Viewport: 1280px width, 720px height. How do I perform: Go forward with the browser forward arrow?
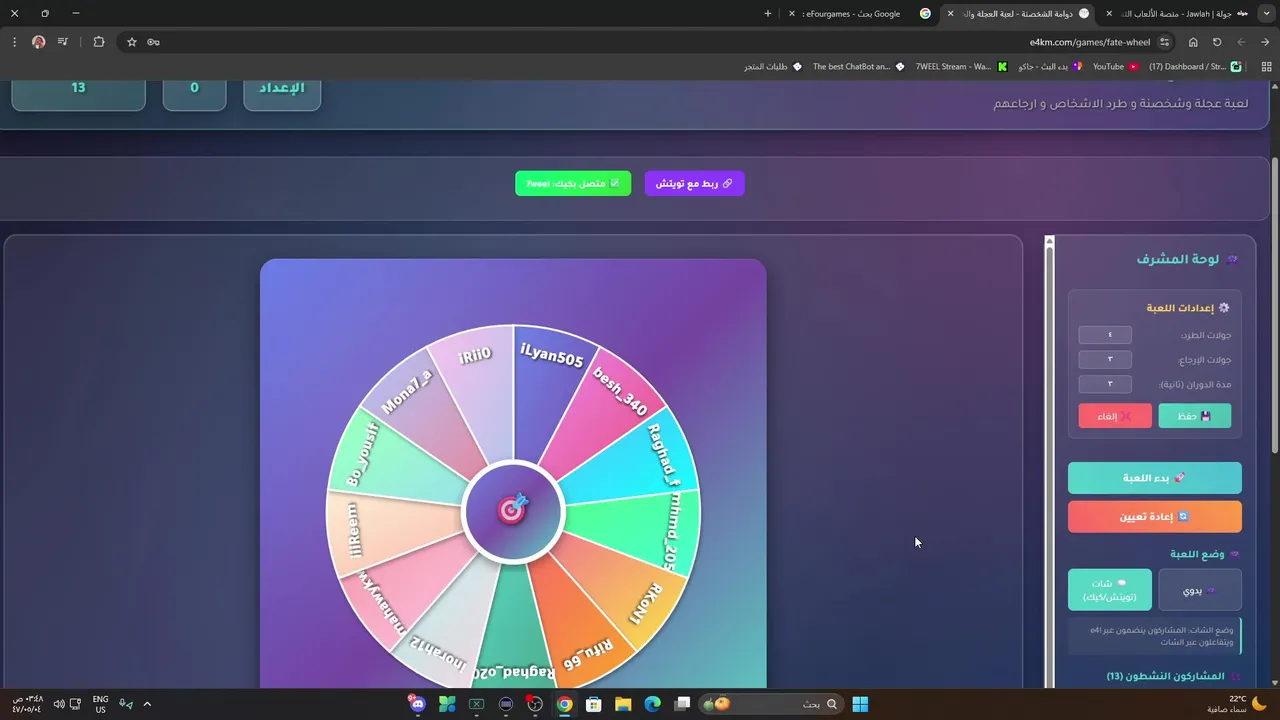1241,42
